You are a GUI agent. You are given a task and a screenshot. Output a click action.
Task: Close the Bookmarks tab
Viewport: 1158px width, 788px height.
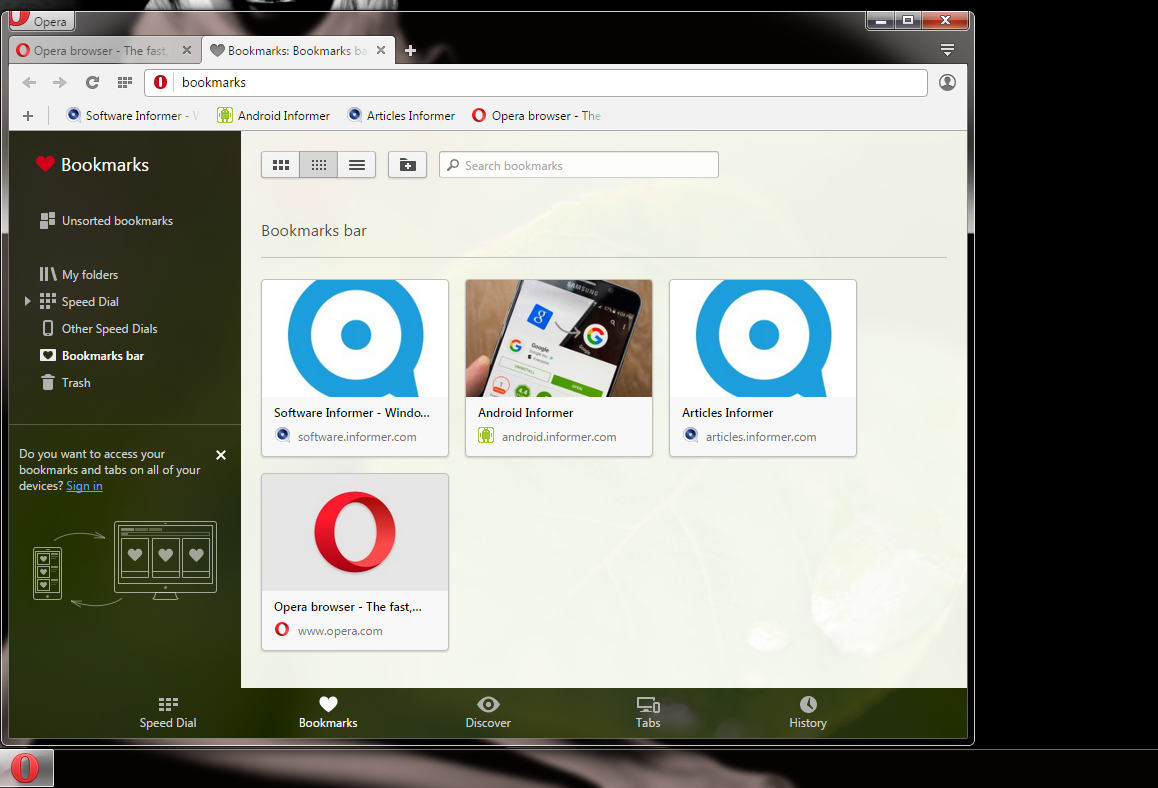381,50
